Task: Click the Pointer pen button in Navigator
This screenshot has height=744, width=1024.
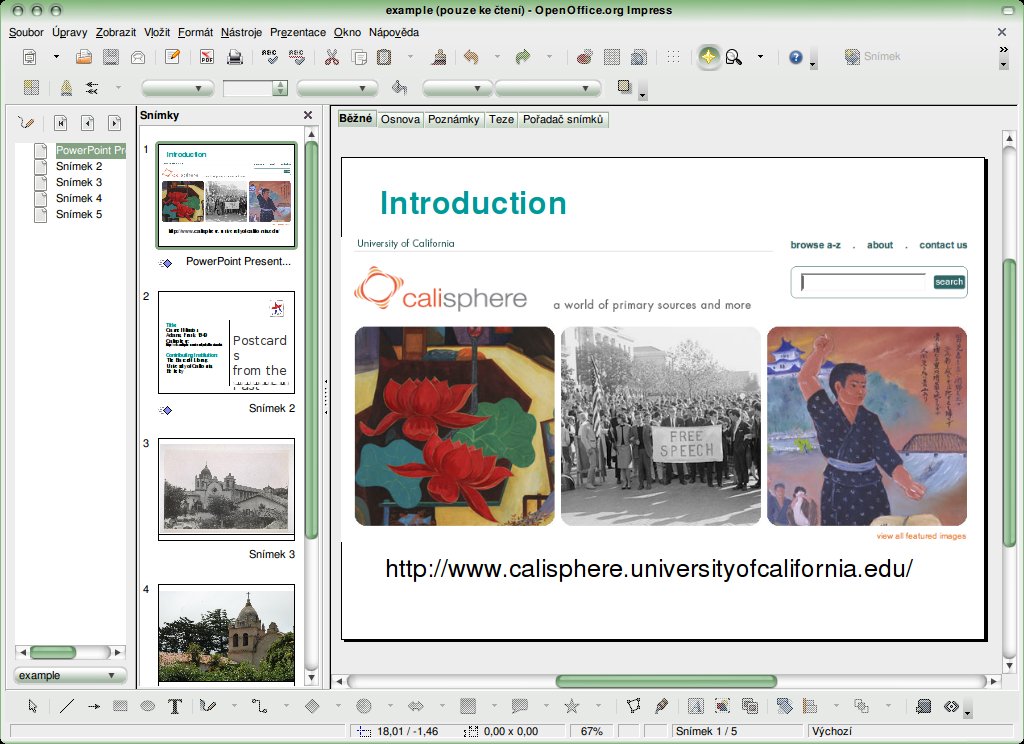Action: pos(26,122)
